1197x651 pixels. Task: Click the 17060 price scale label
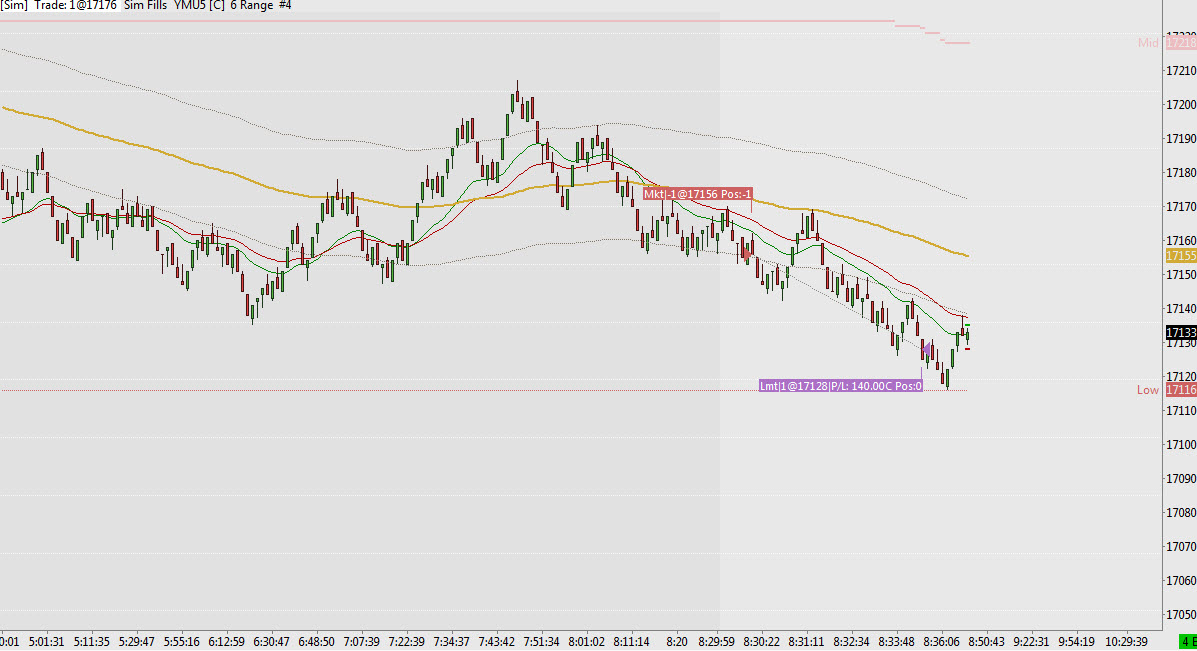(x=1181, y=581)
